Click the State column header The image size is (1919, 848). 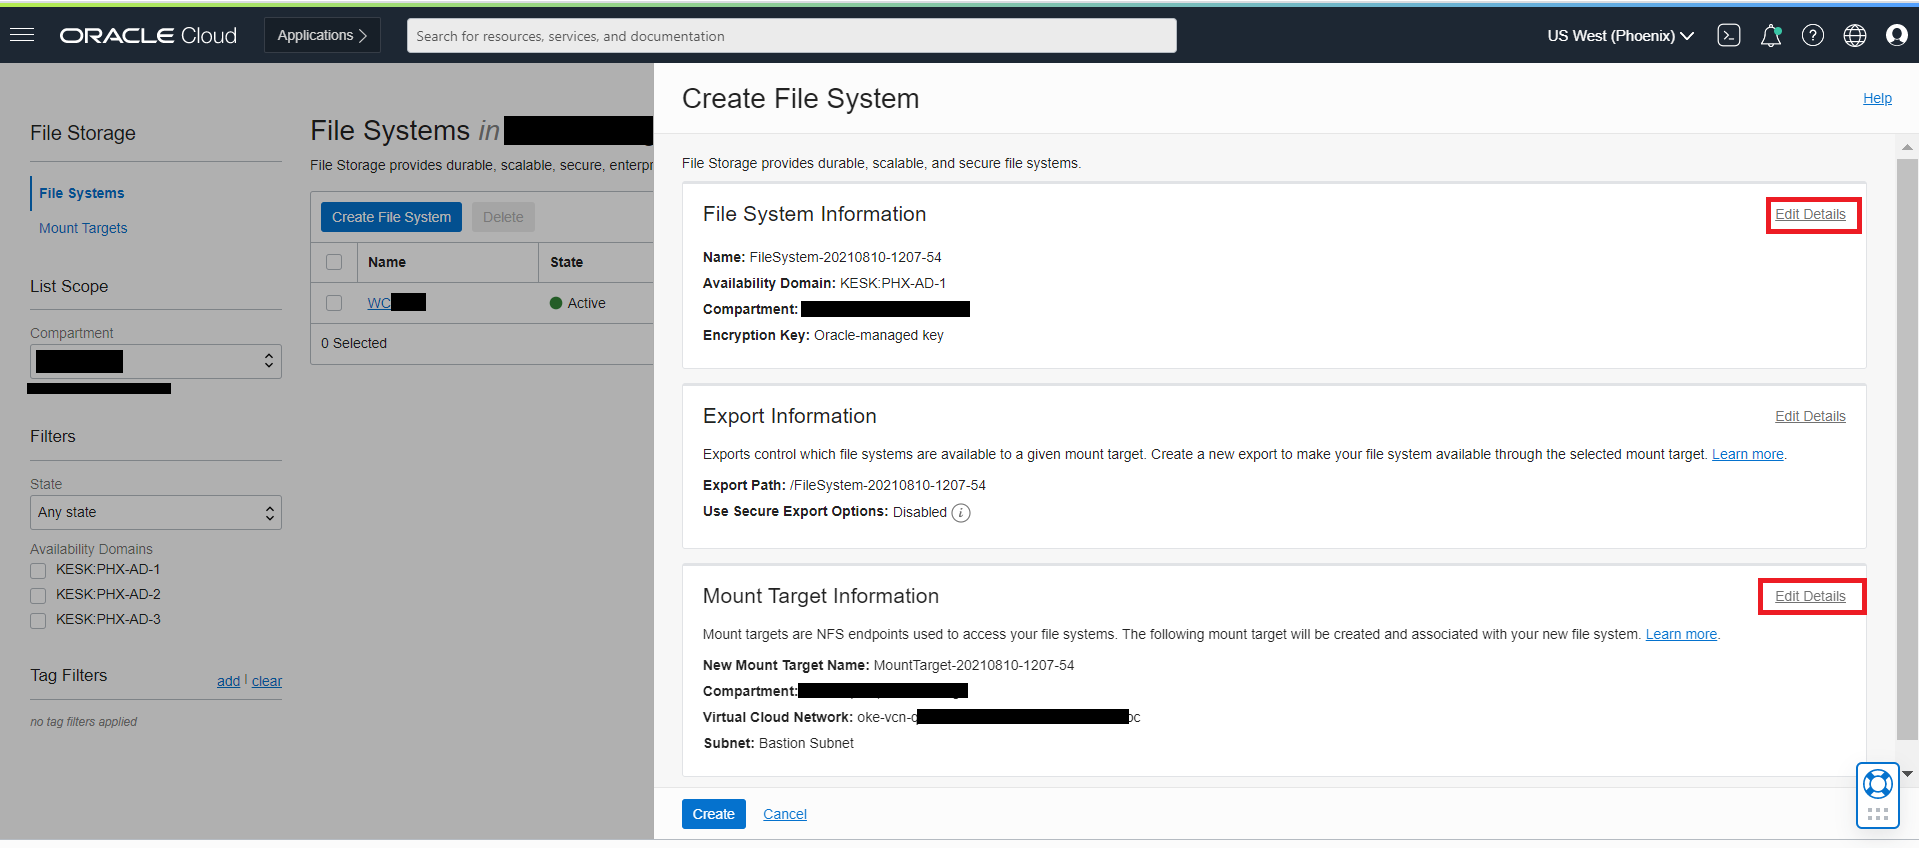click(x=566, y=262)
